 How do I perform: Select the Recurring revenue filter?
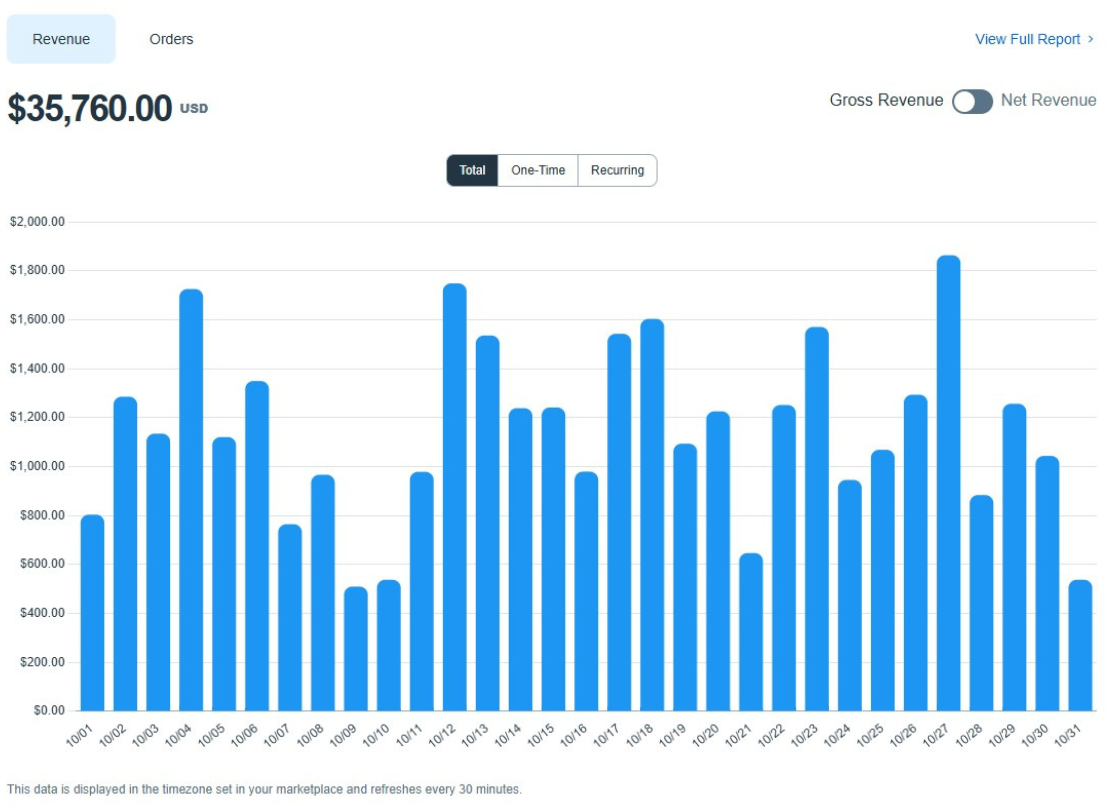(x=617, y=170)
